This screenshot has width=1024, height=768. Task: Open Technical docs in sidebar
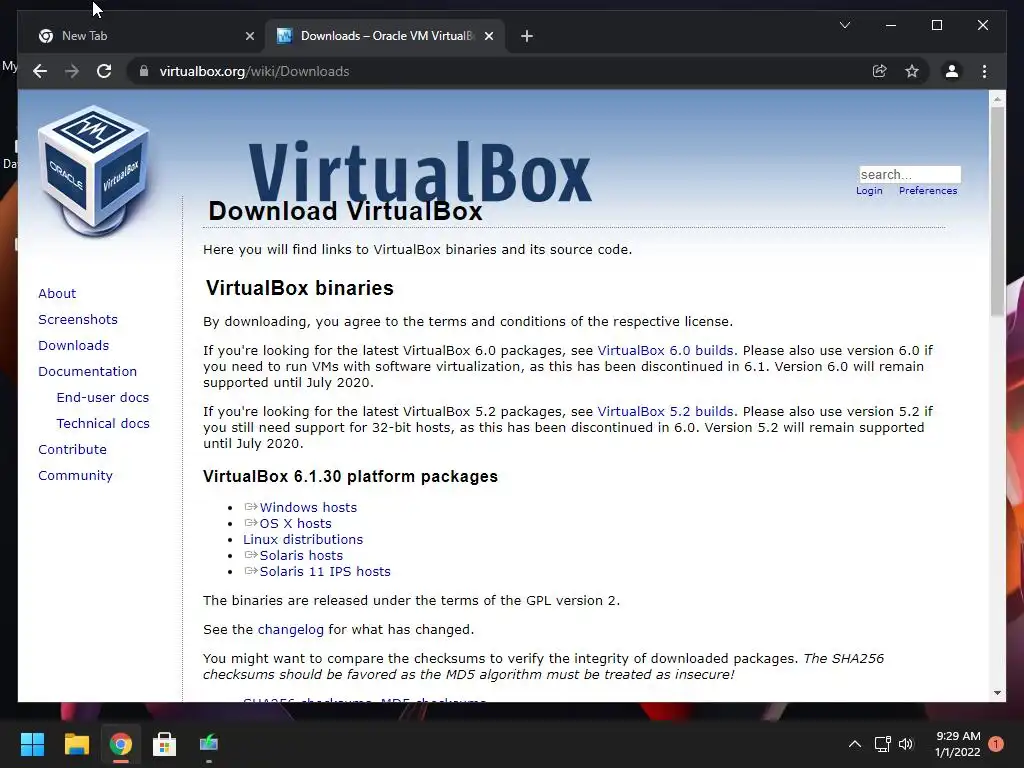click(103, 424)
